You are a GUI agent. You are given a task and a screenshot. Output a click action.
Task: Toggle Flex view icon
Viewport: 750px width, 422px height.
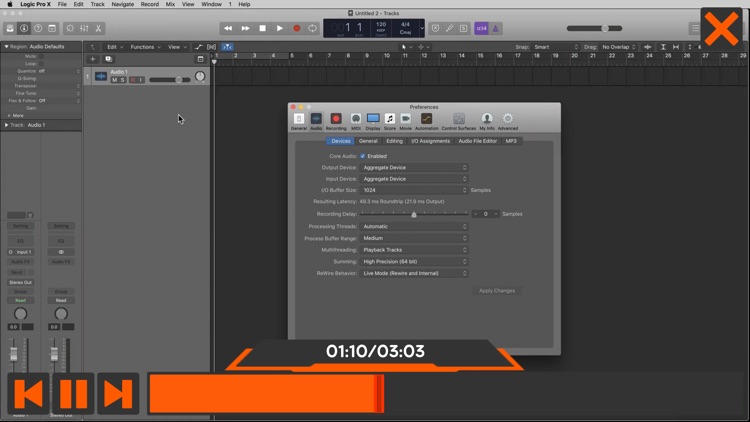211,47
